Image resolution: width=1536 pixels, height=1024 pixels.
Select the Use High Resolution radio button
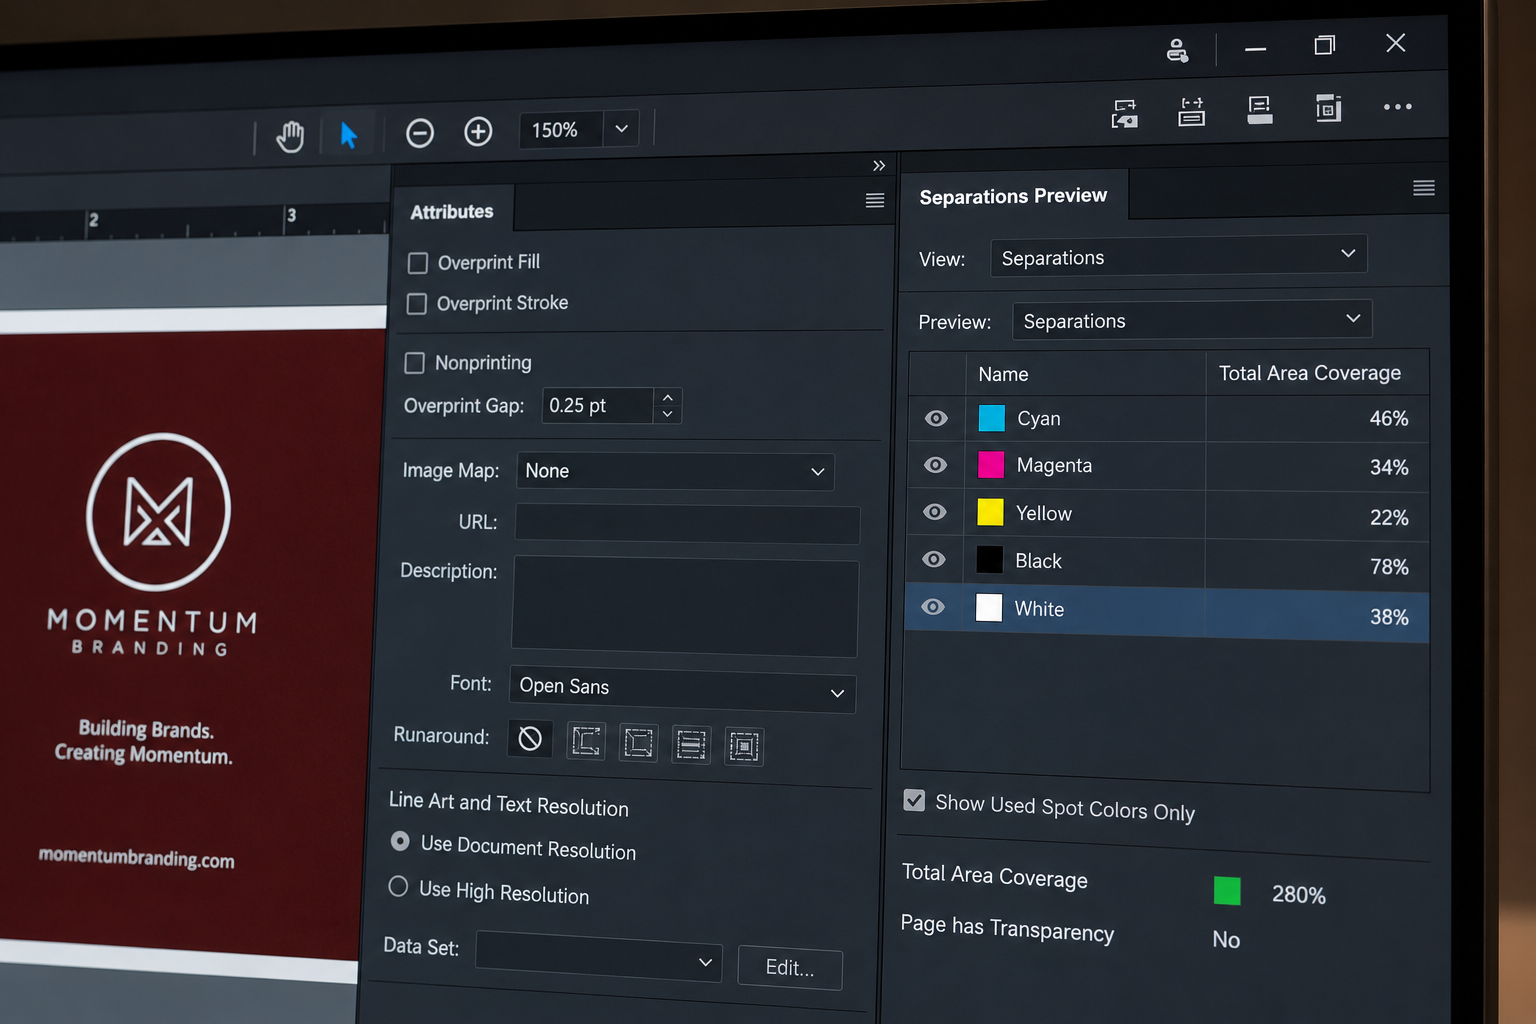[398, 886]
